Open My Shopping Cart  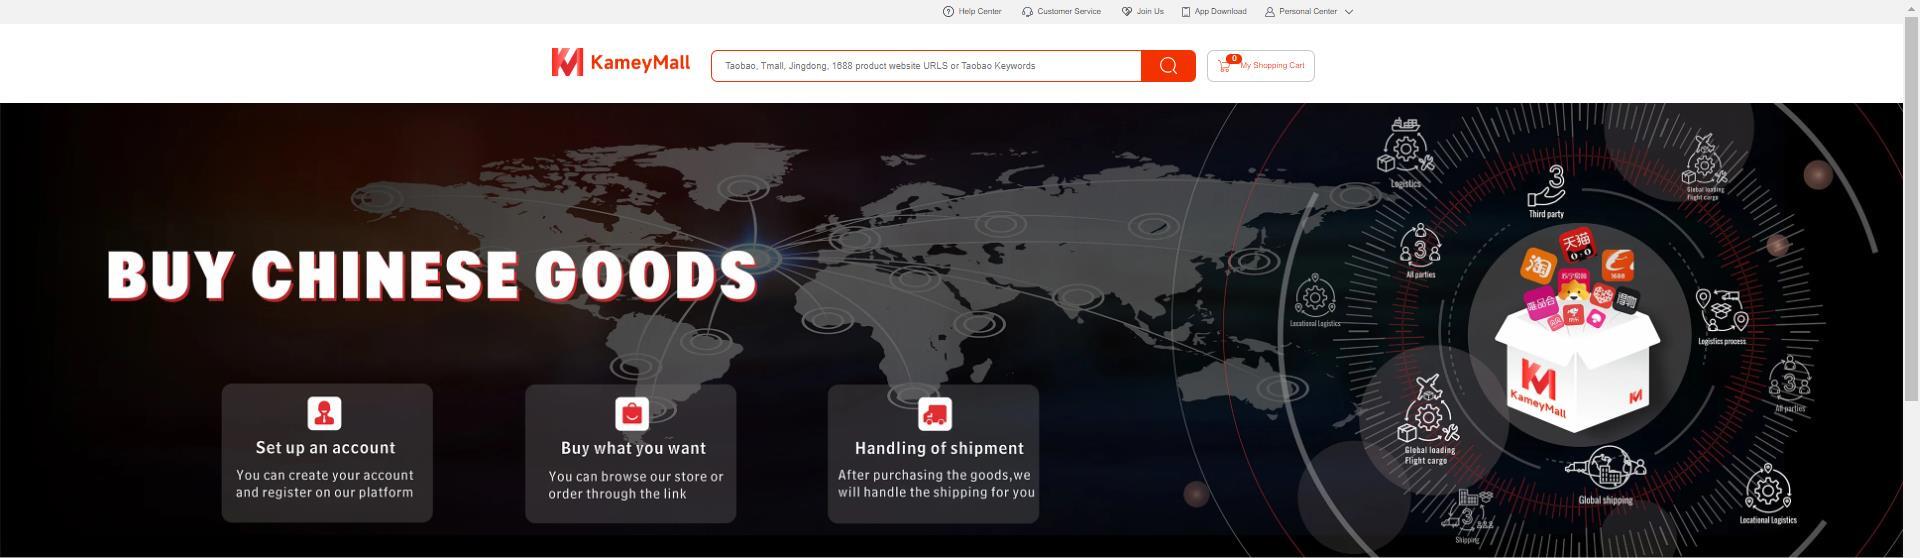pyautogui.click(x=1260, y=66)
